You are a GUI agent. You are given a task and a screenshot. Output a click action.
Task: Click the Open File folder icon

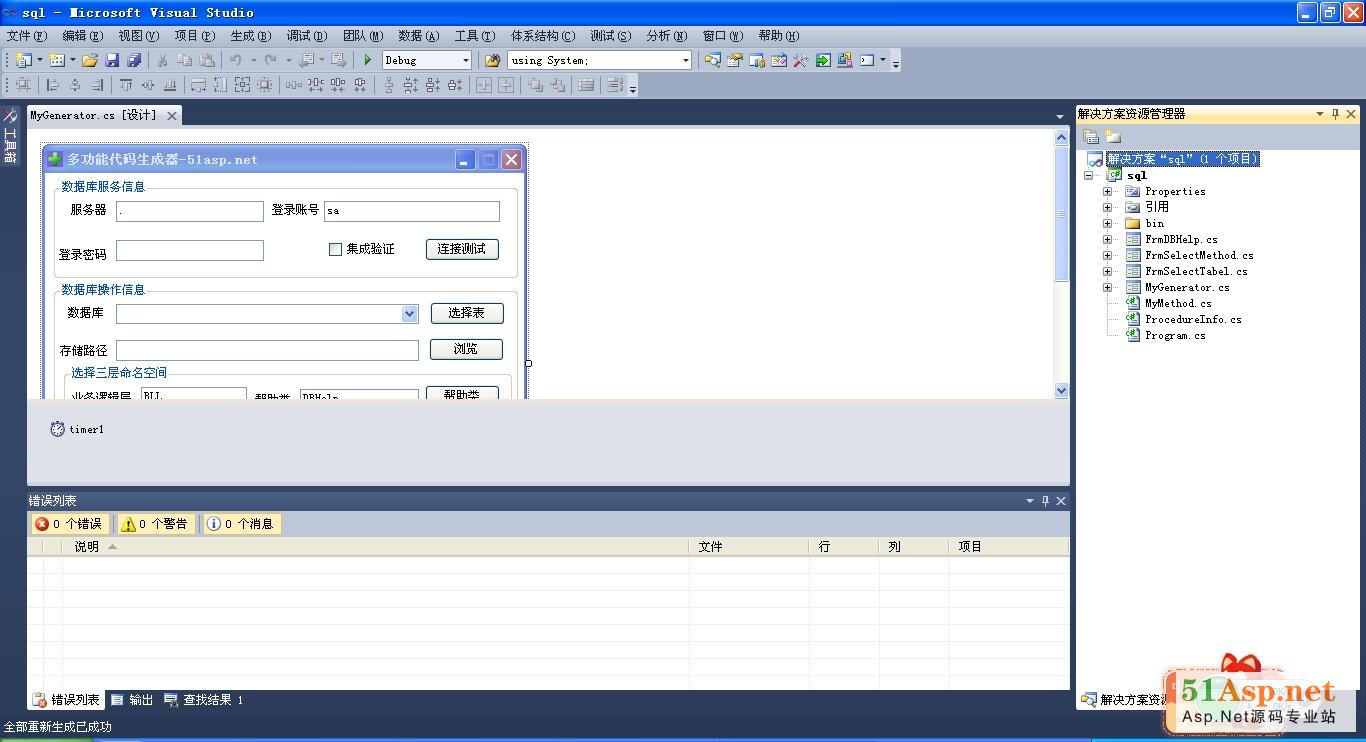89,60
